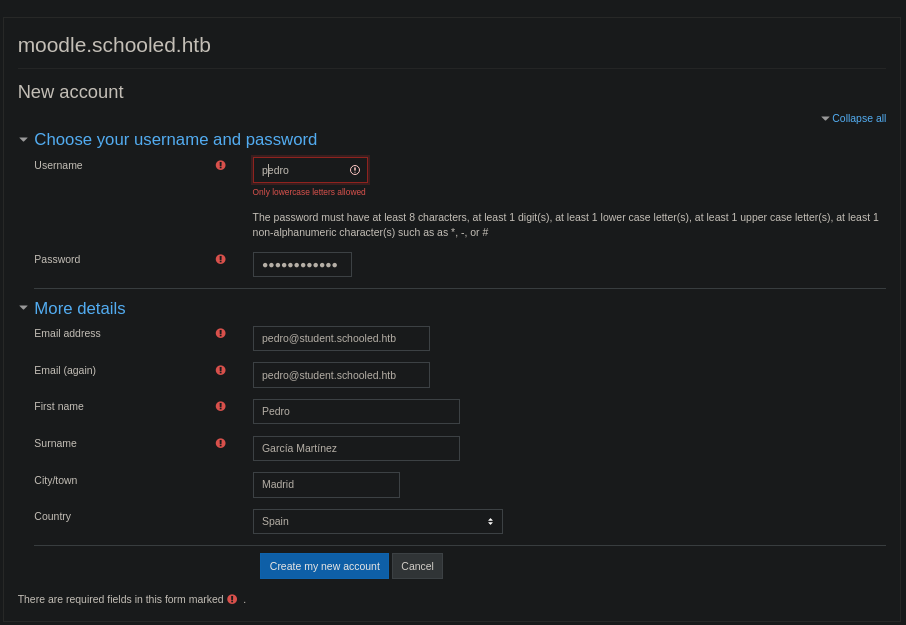Click the Email address input field

click(341, 338)
